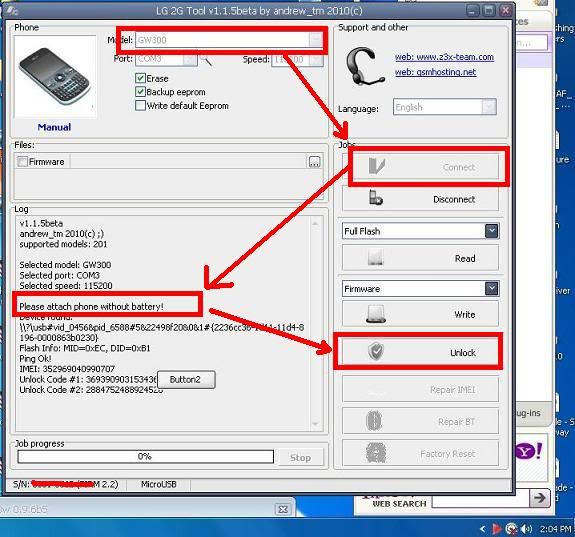This screenshot has width=575, height=537.
Task: Click the Write button
Action: 420,314
